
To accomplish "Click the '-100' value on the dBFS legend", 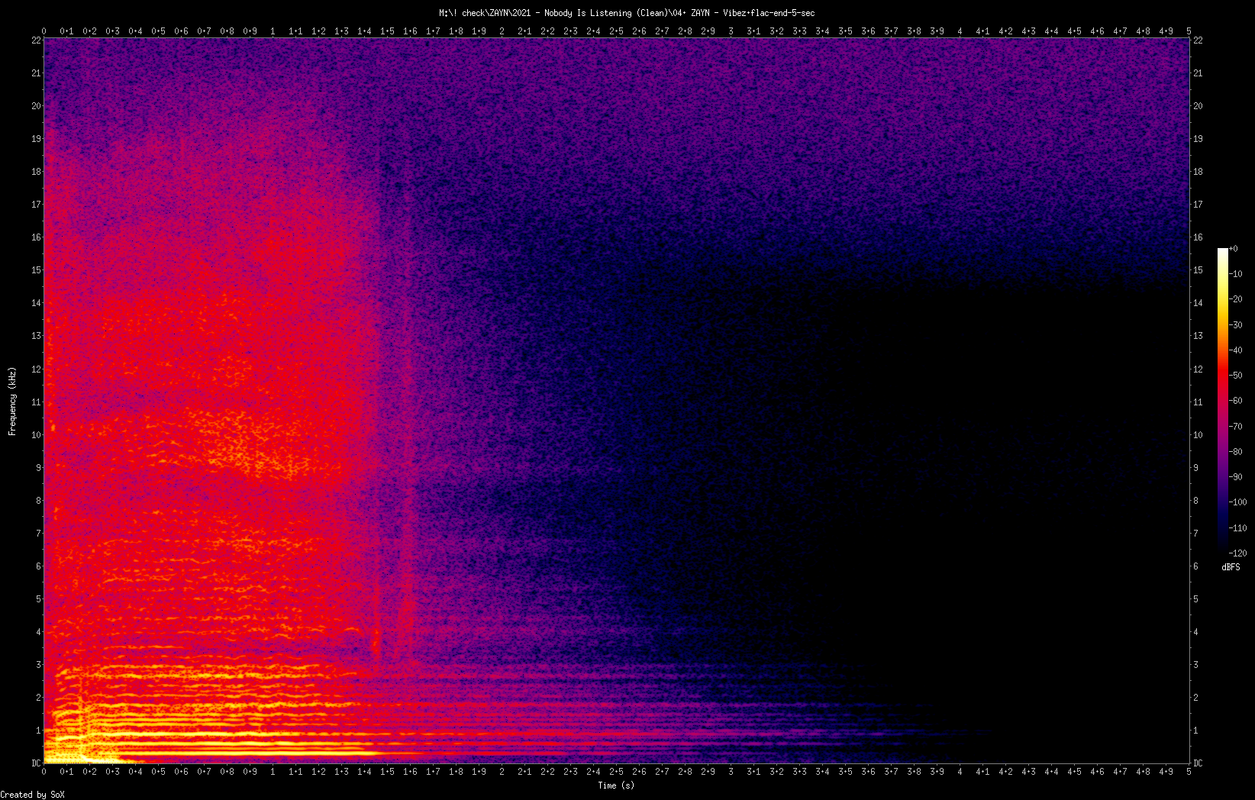I will click(1238, 502).
